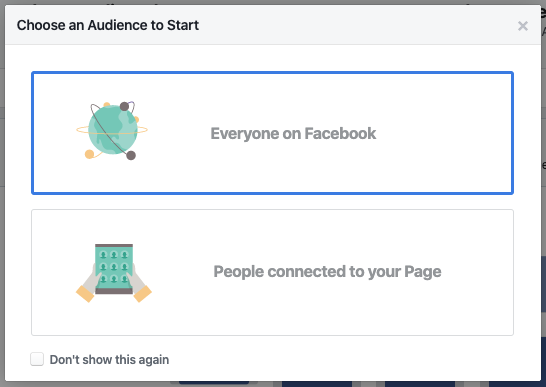546x387 pixels.
Task: Click the Everyone on Facebook text label
Action: pyautogui.click(x=293, y=133)
